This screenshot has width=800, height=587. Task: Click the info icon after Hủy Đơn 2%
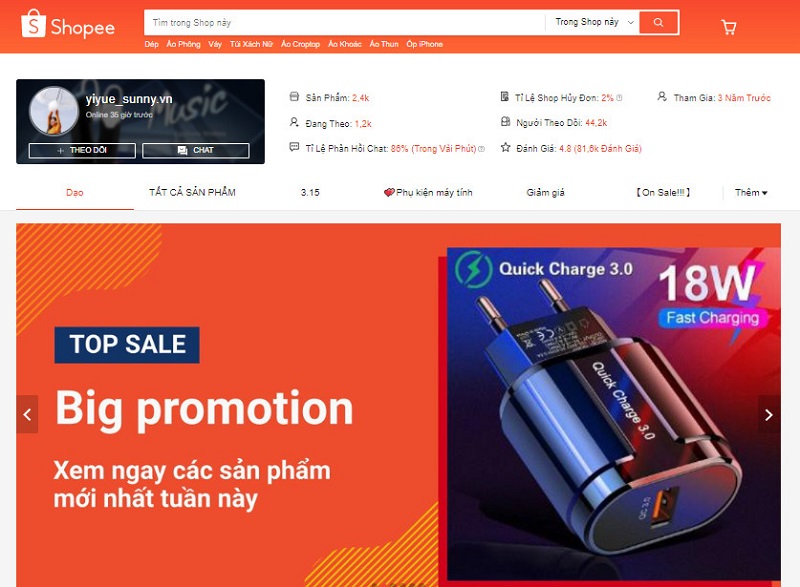[619, 98]
